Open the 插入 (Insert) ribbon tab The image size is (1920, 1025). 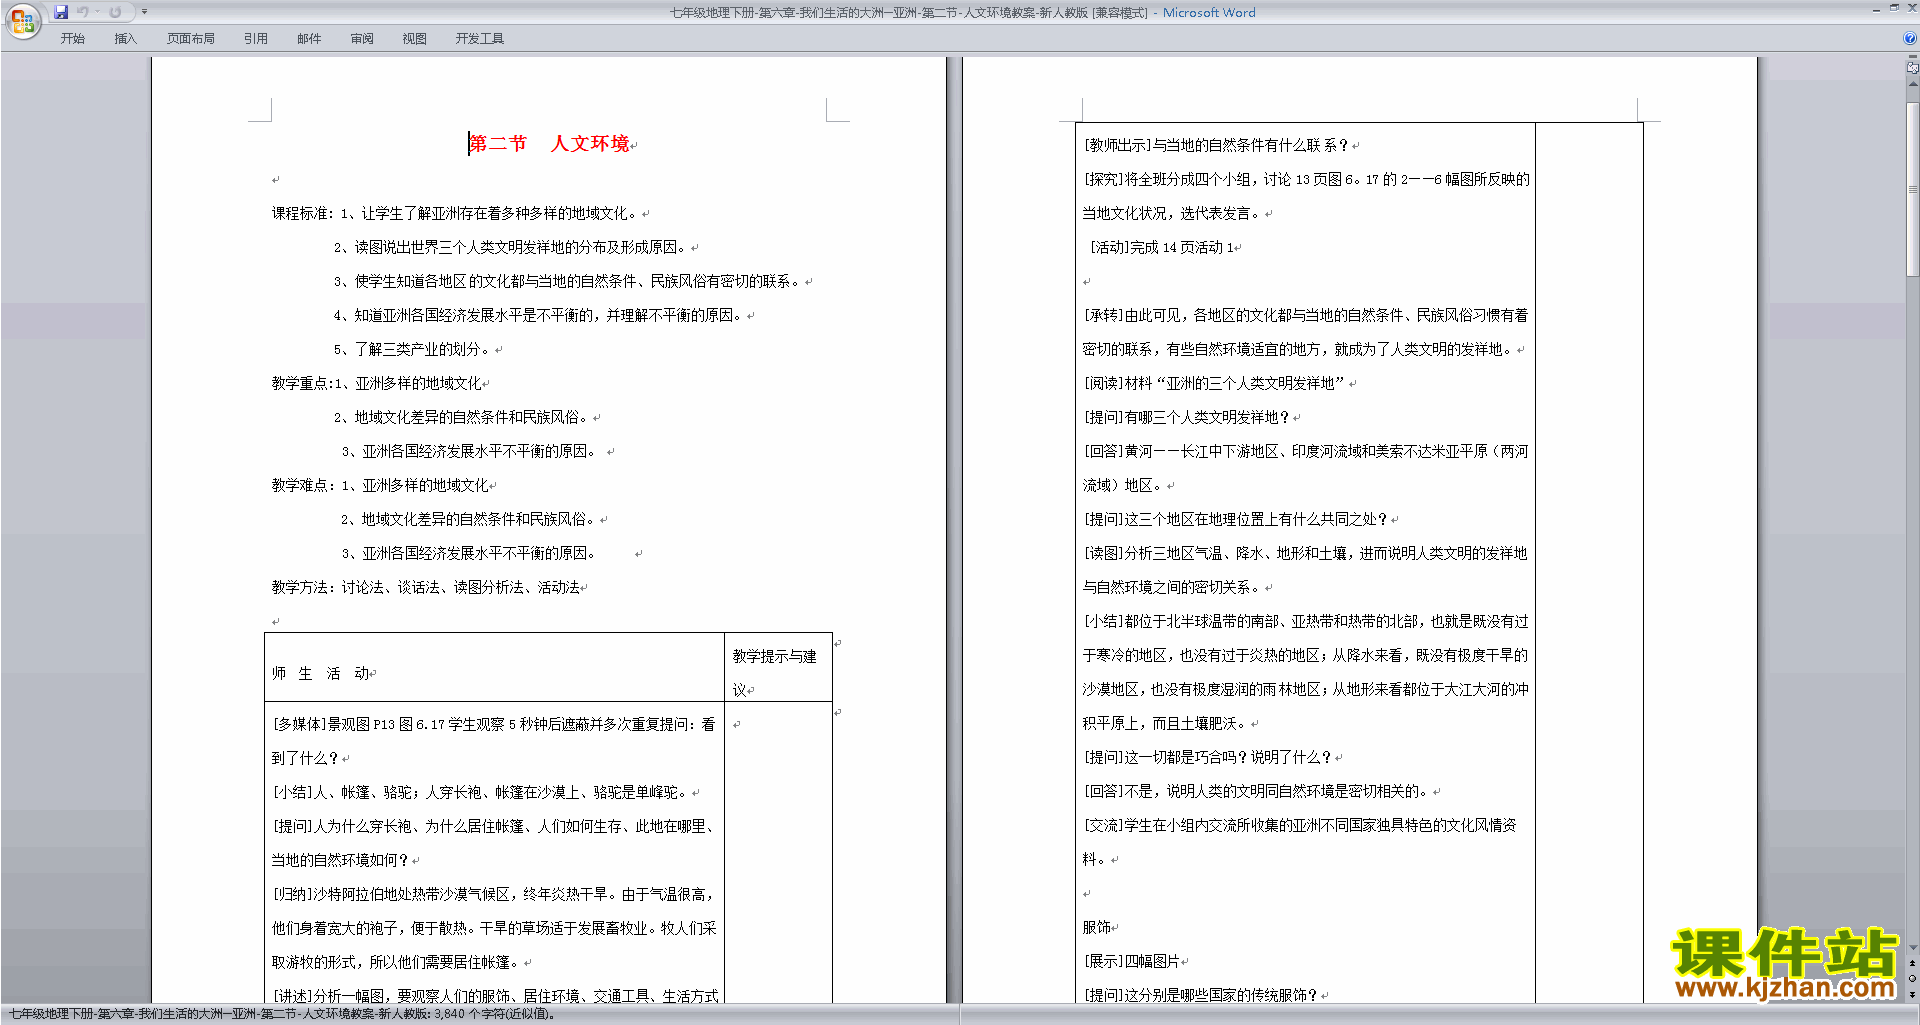(x=125, y=39)
